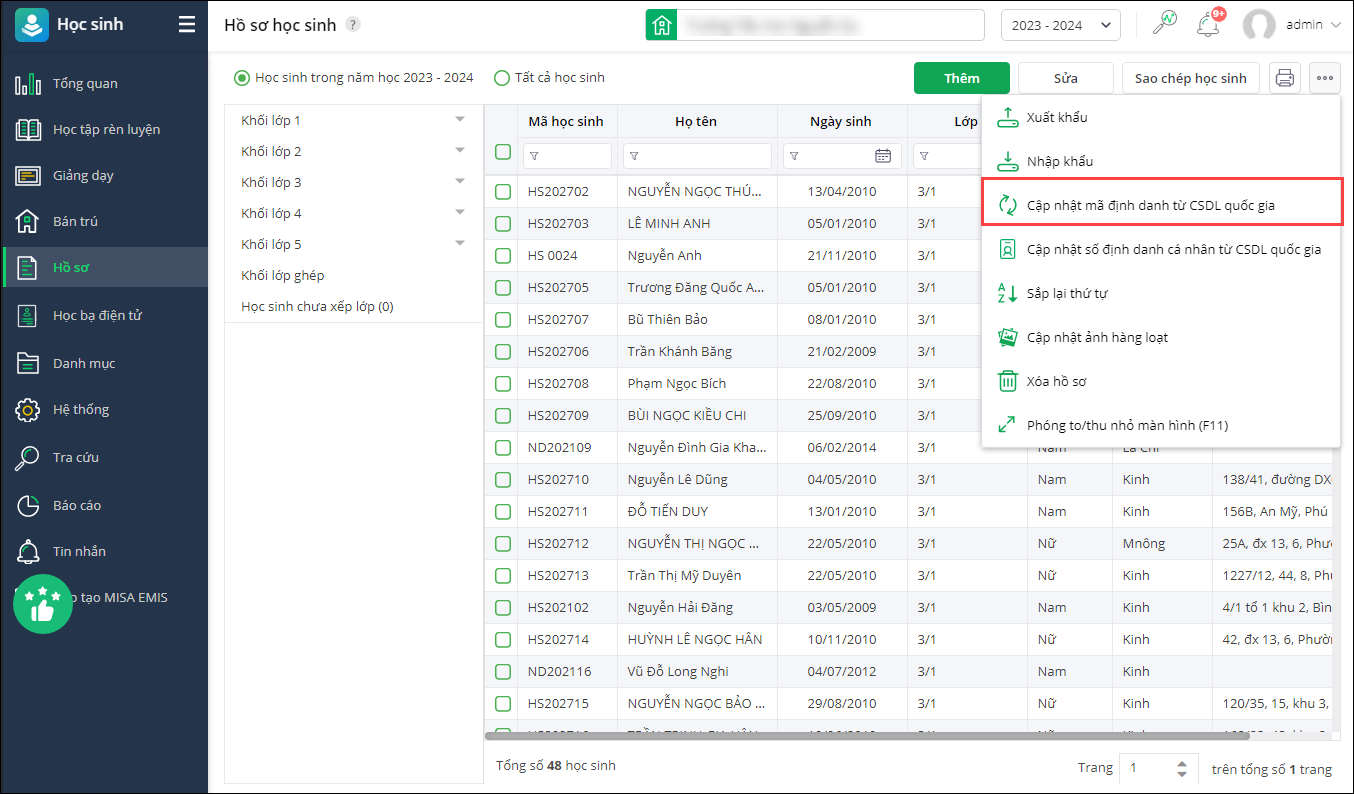Viewport: 1354px width, 794px height.
Task: Select Cập nhật mã định danh từ CSDL quốc gia
Action: (1160, 205)
